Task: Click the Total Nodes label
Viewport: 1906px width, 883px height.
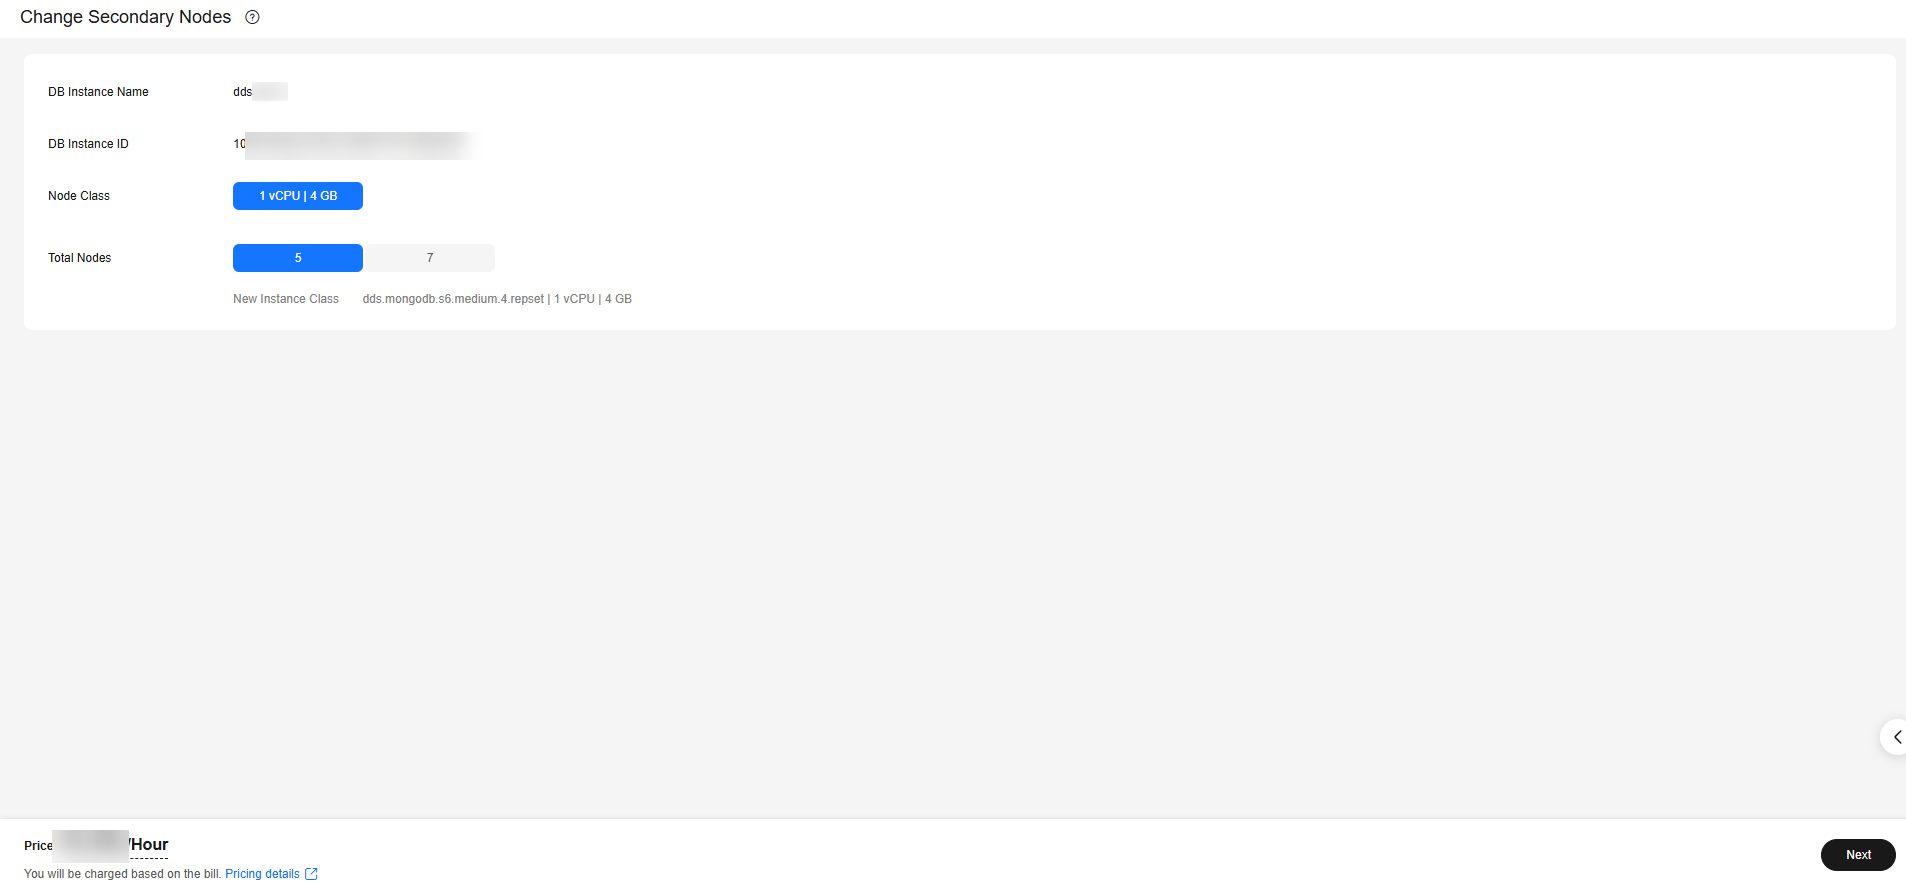Action: pyautogui.click(x=80, y=258)
